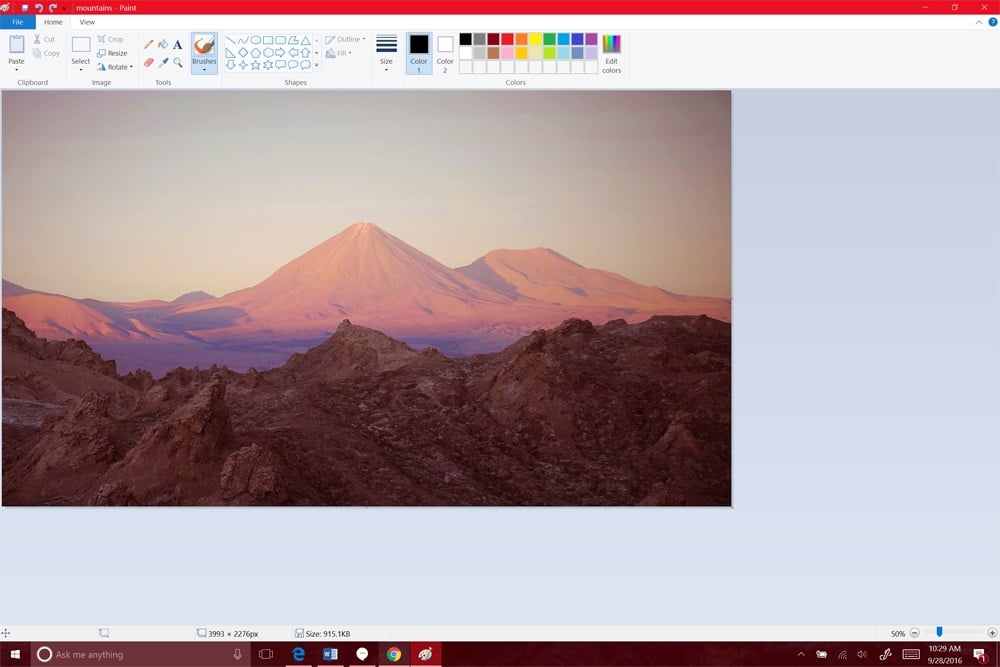Select the rectangle shape

(268, 39)
